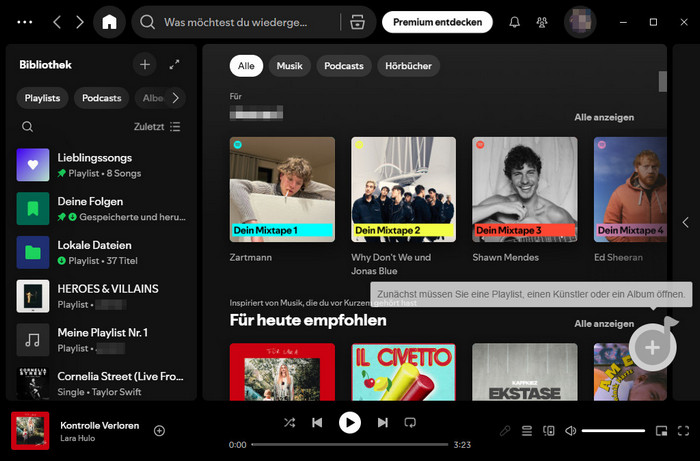Screen dimensions: 700x461
Task: Open the Für heute empfohlen heading
Action: (308, 320)
